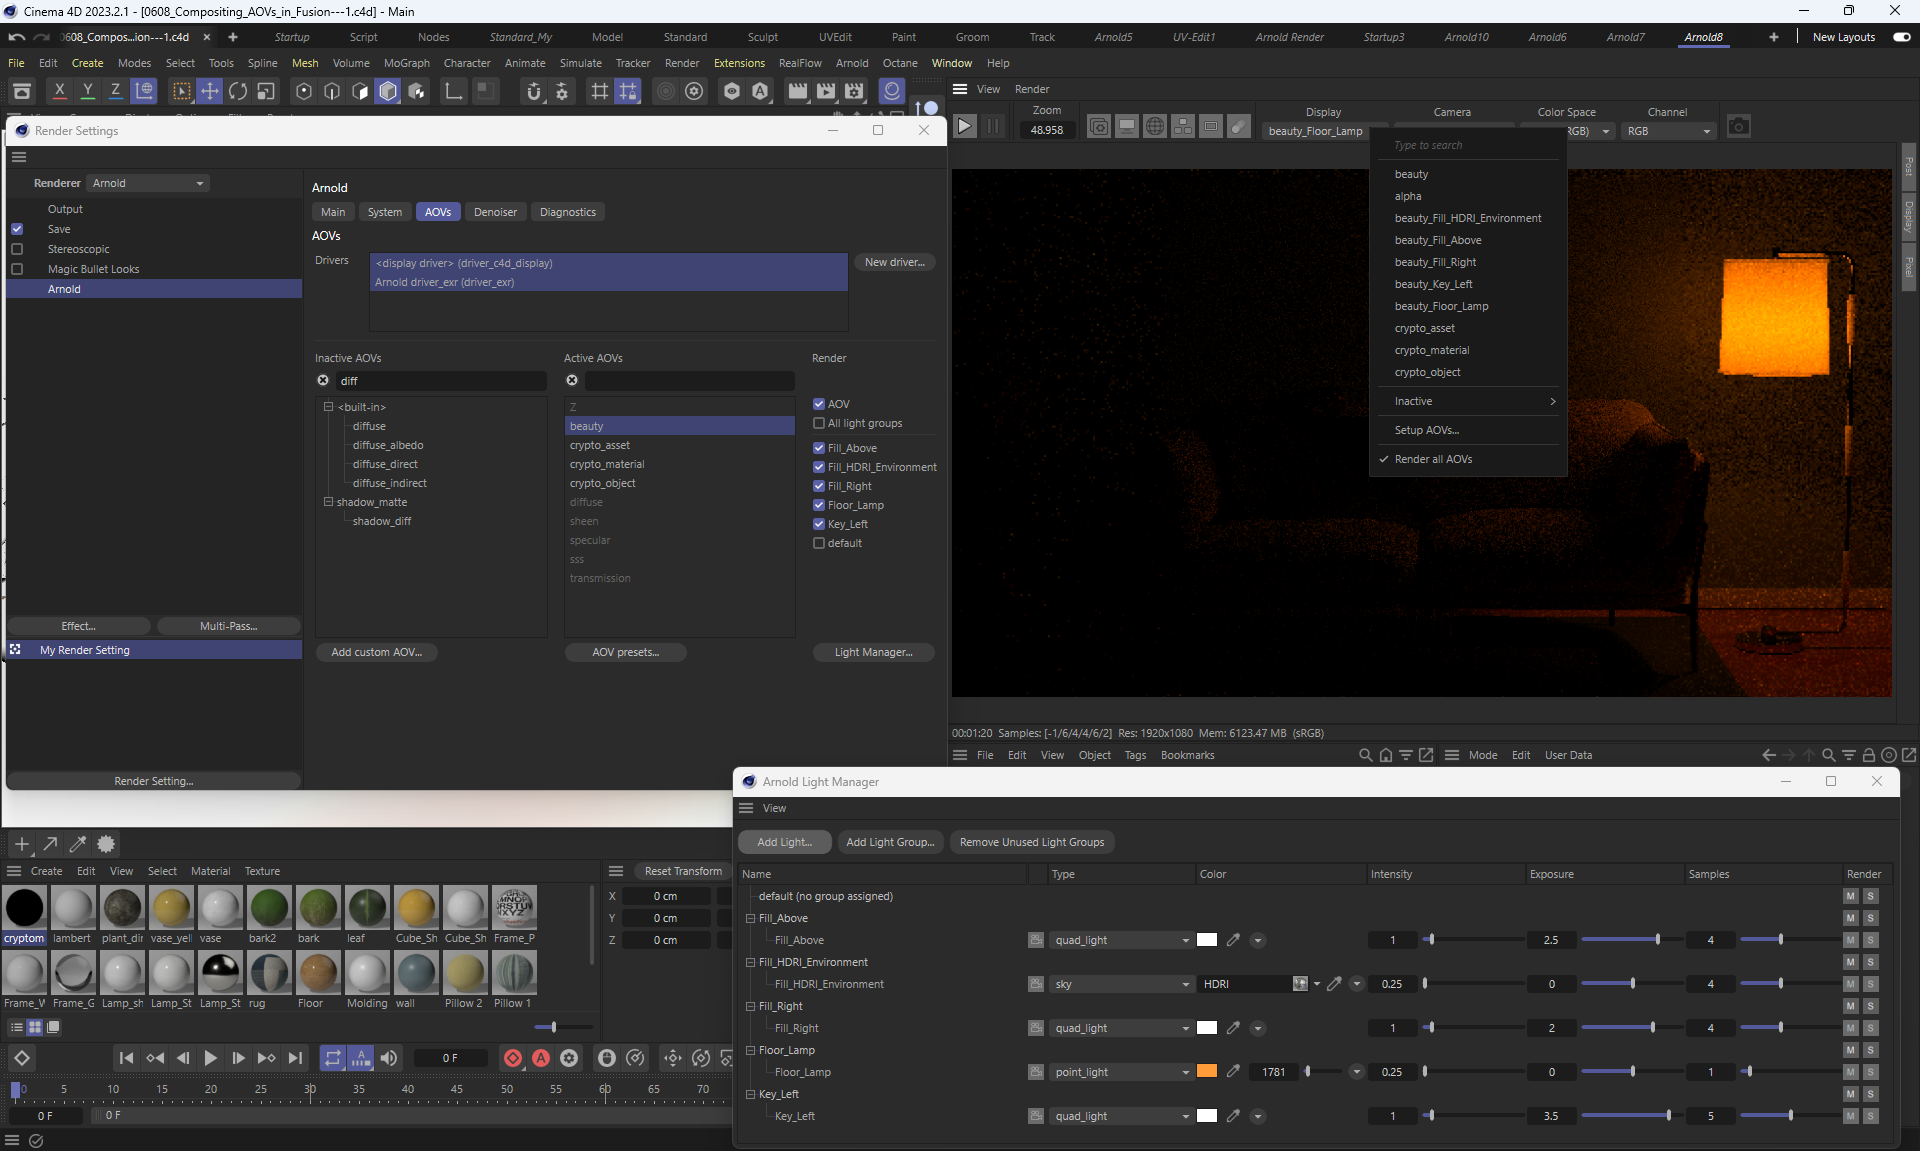The image size is (1920, 1151).
Task: Start the IPR render with play button
Action: click(x=964, y=127)
